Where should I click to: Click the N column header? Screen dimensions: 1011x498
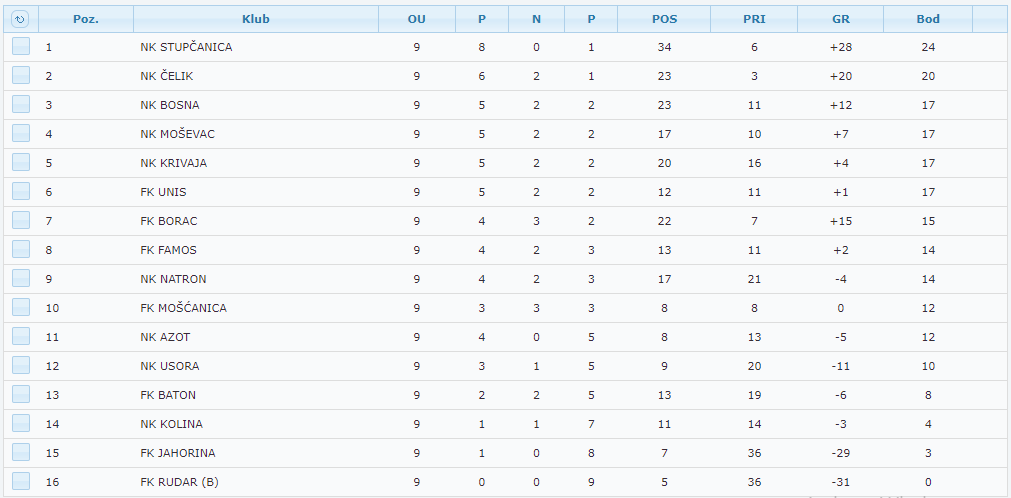536,19
